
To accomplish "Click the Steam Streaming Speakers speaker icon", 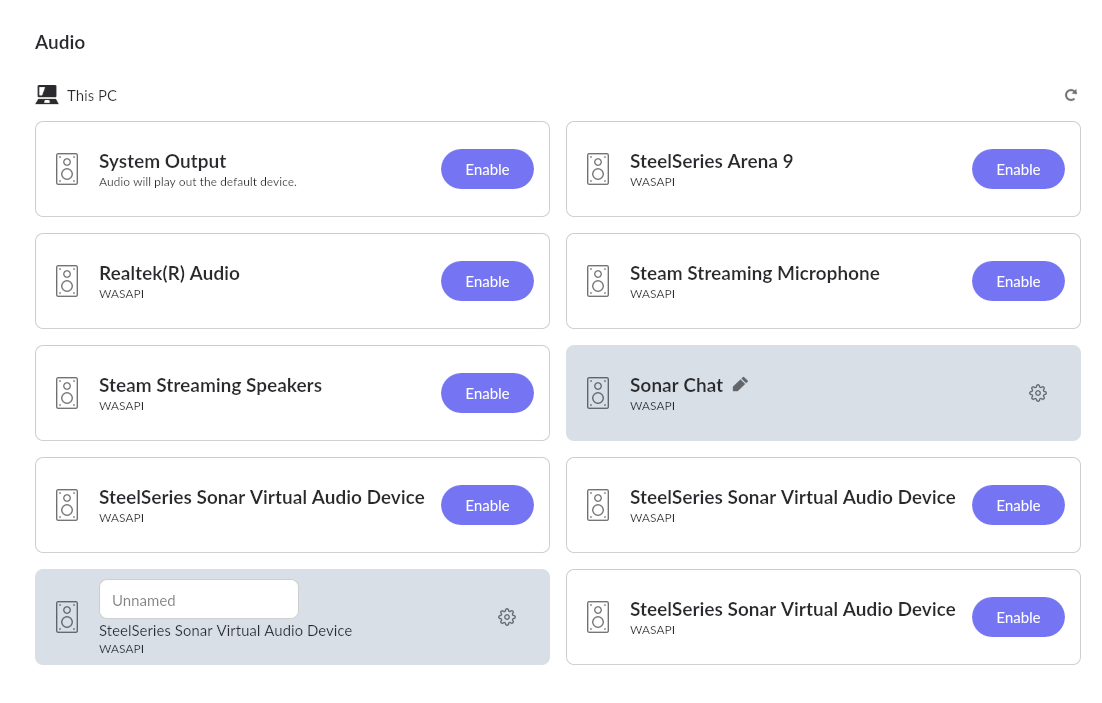I will pyautogui.click(x=67, y=393).
